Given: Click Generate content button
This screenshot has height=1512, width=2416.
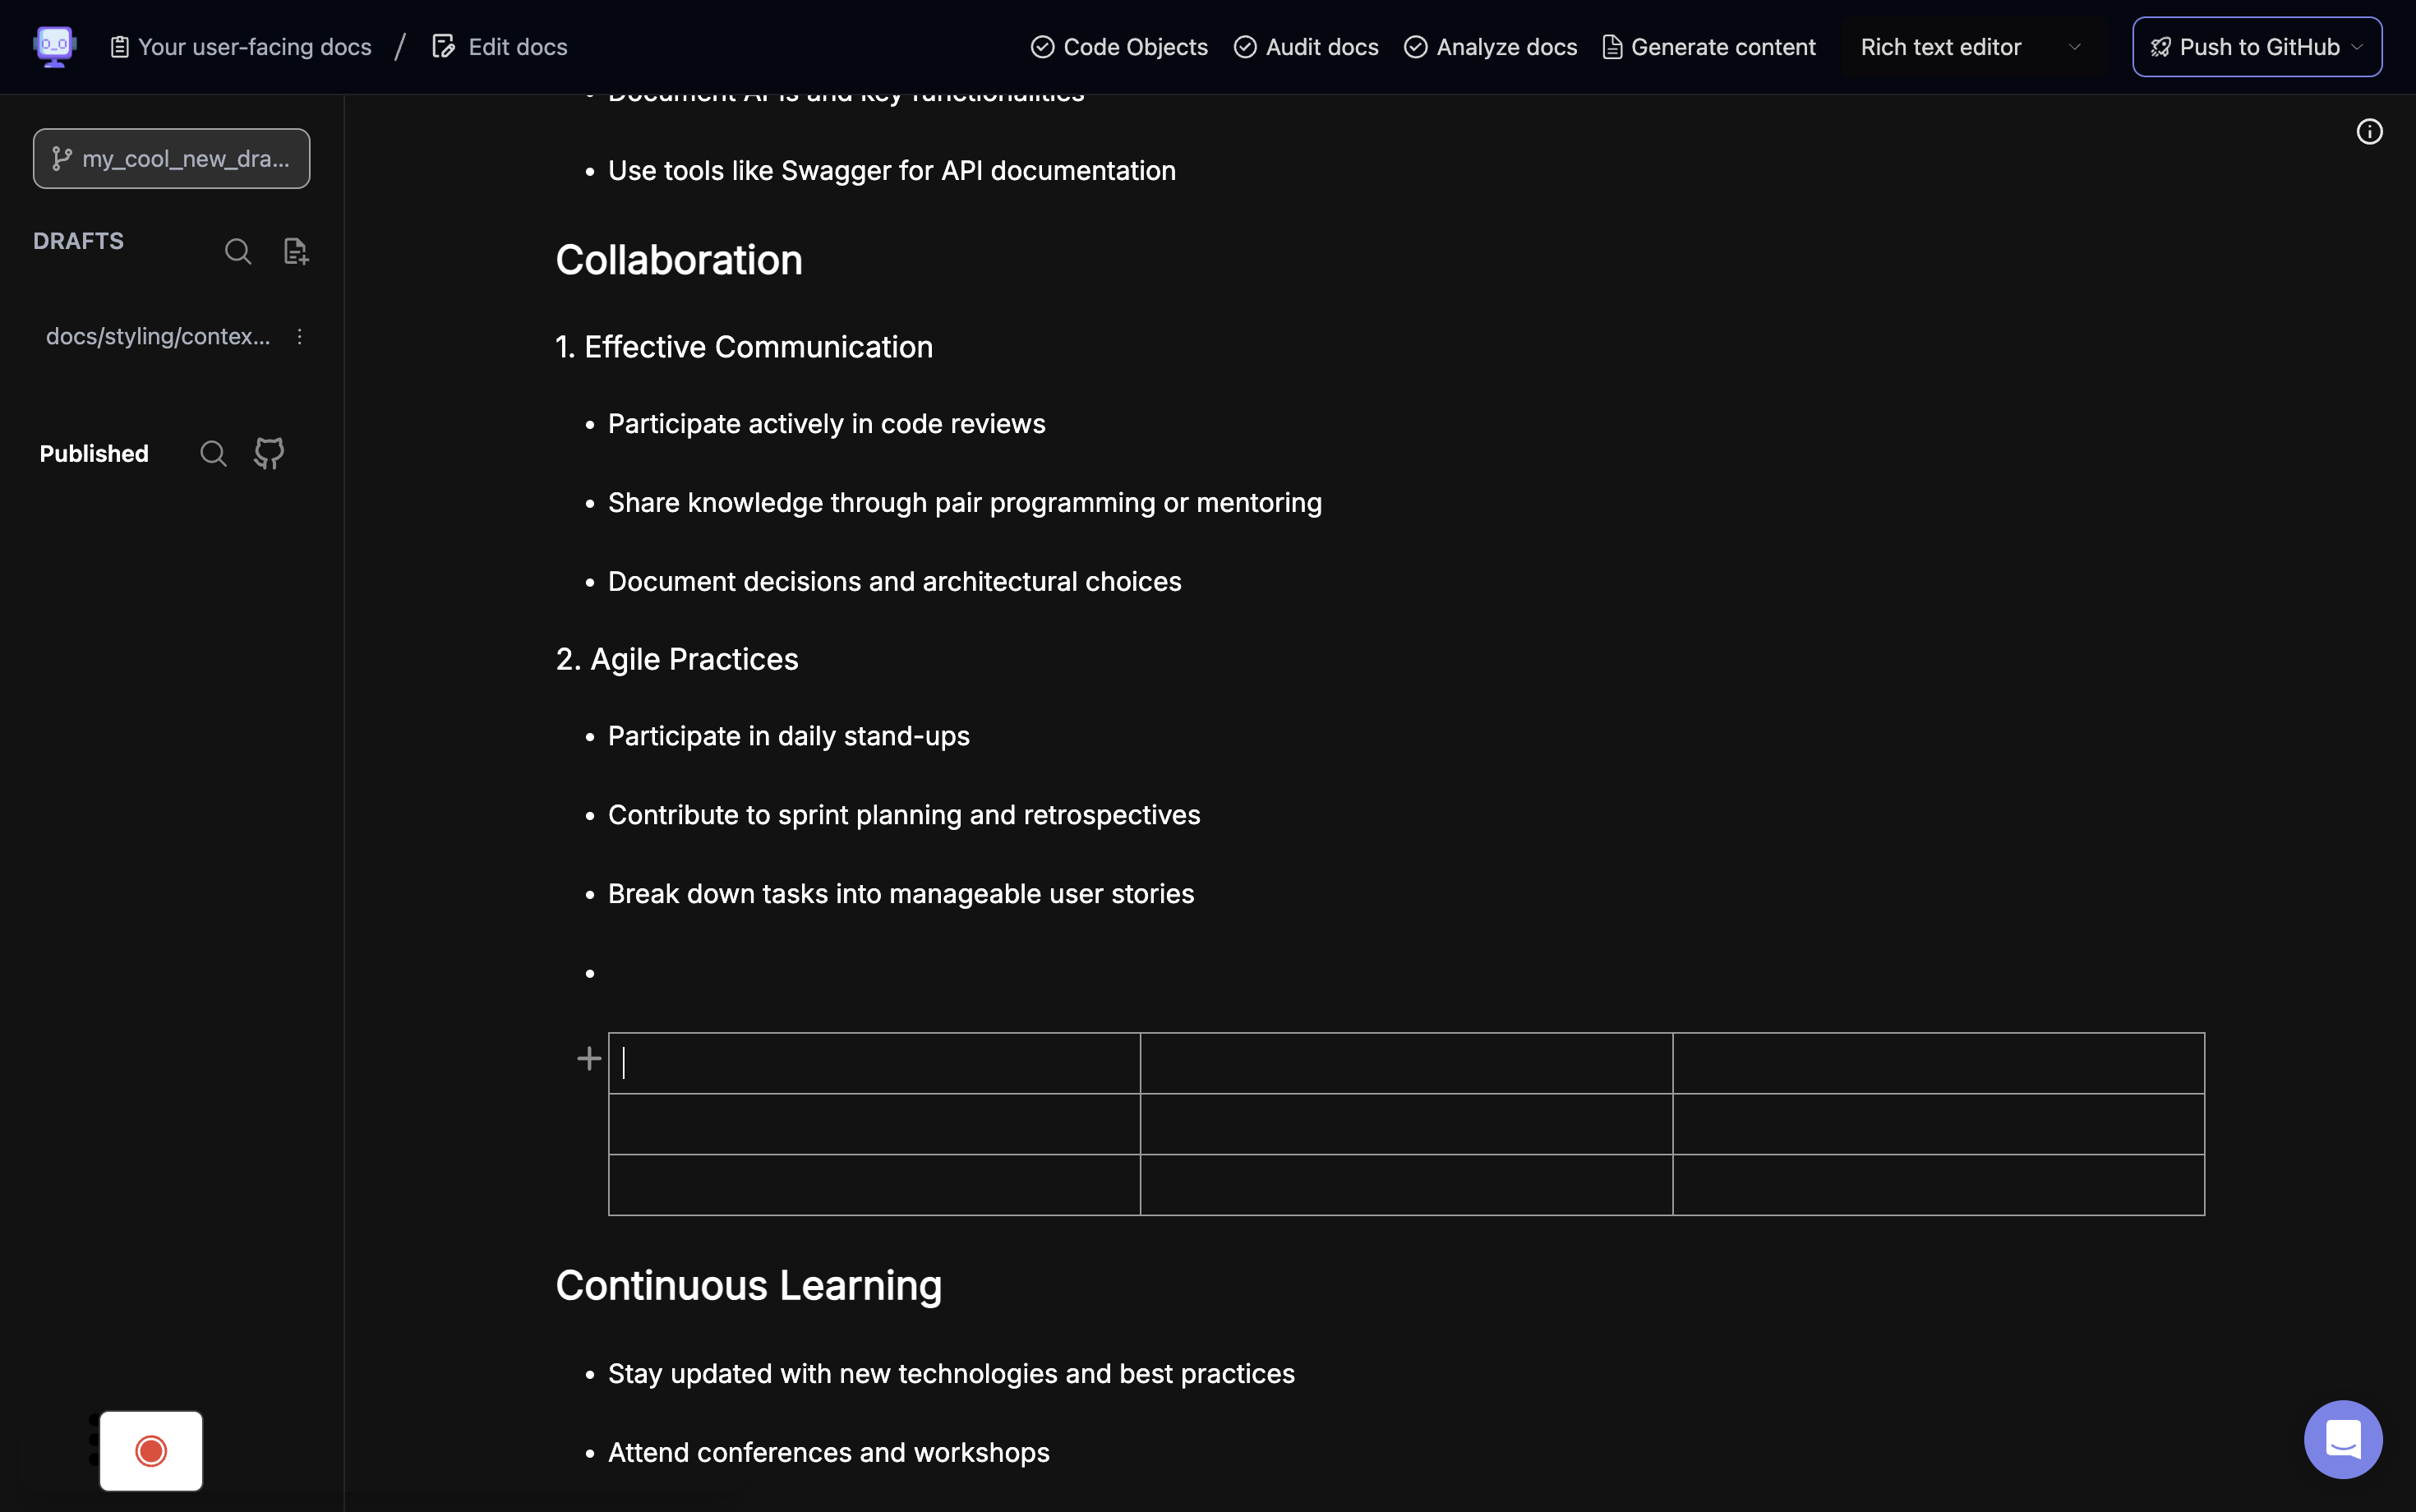Looking at the screenshot, I should pos(1709,47).
